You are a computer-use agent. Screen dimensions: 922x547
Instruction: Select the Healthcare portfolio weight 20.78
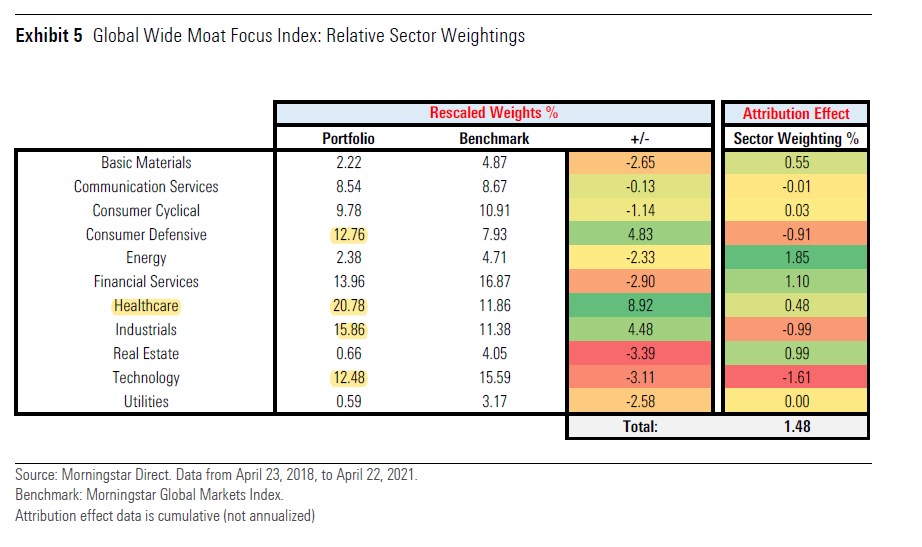348,306
